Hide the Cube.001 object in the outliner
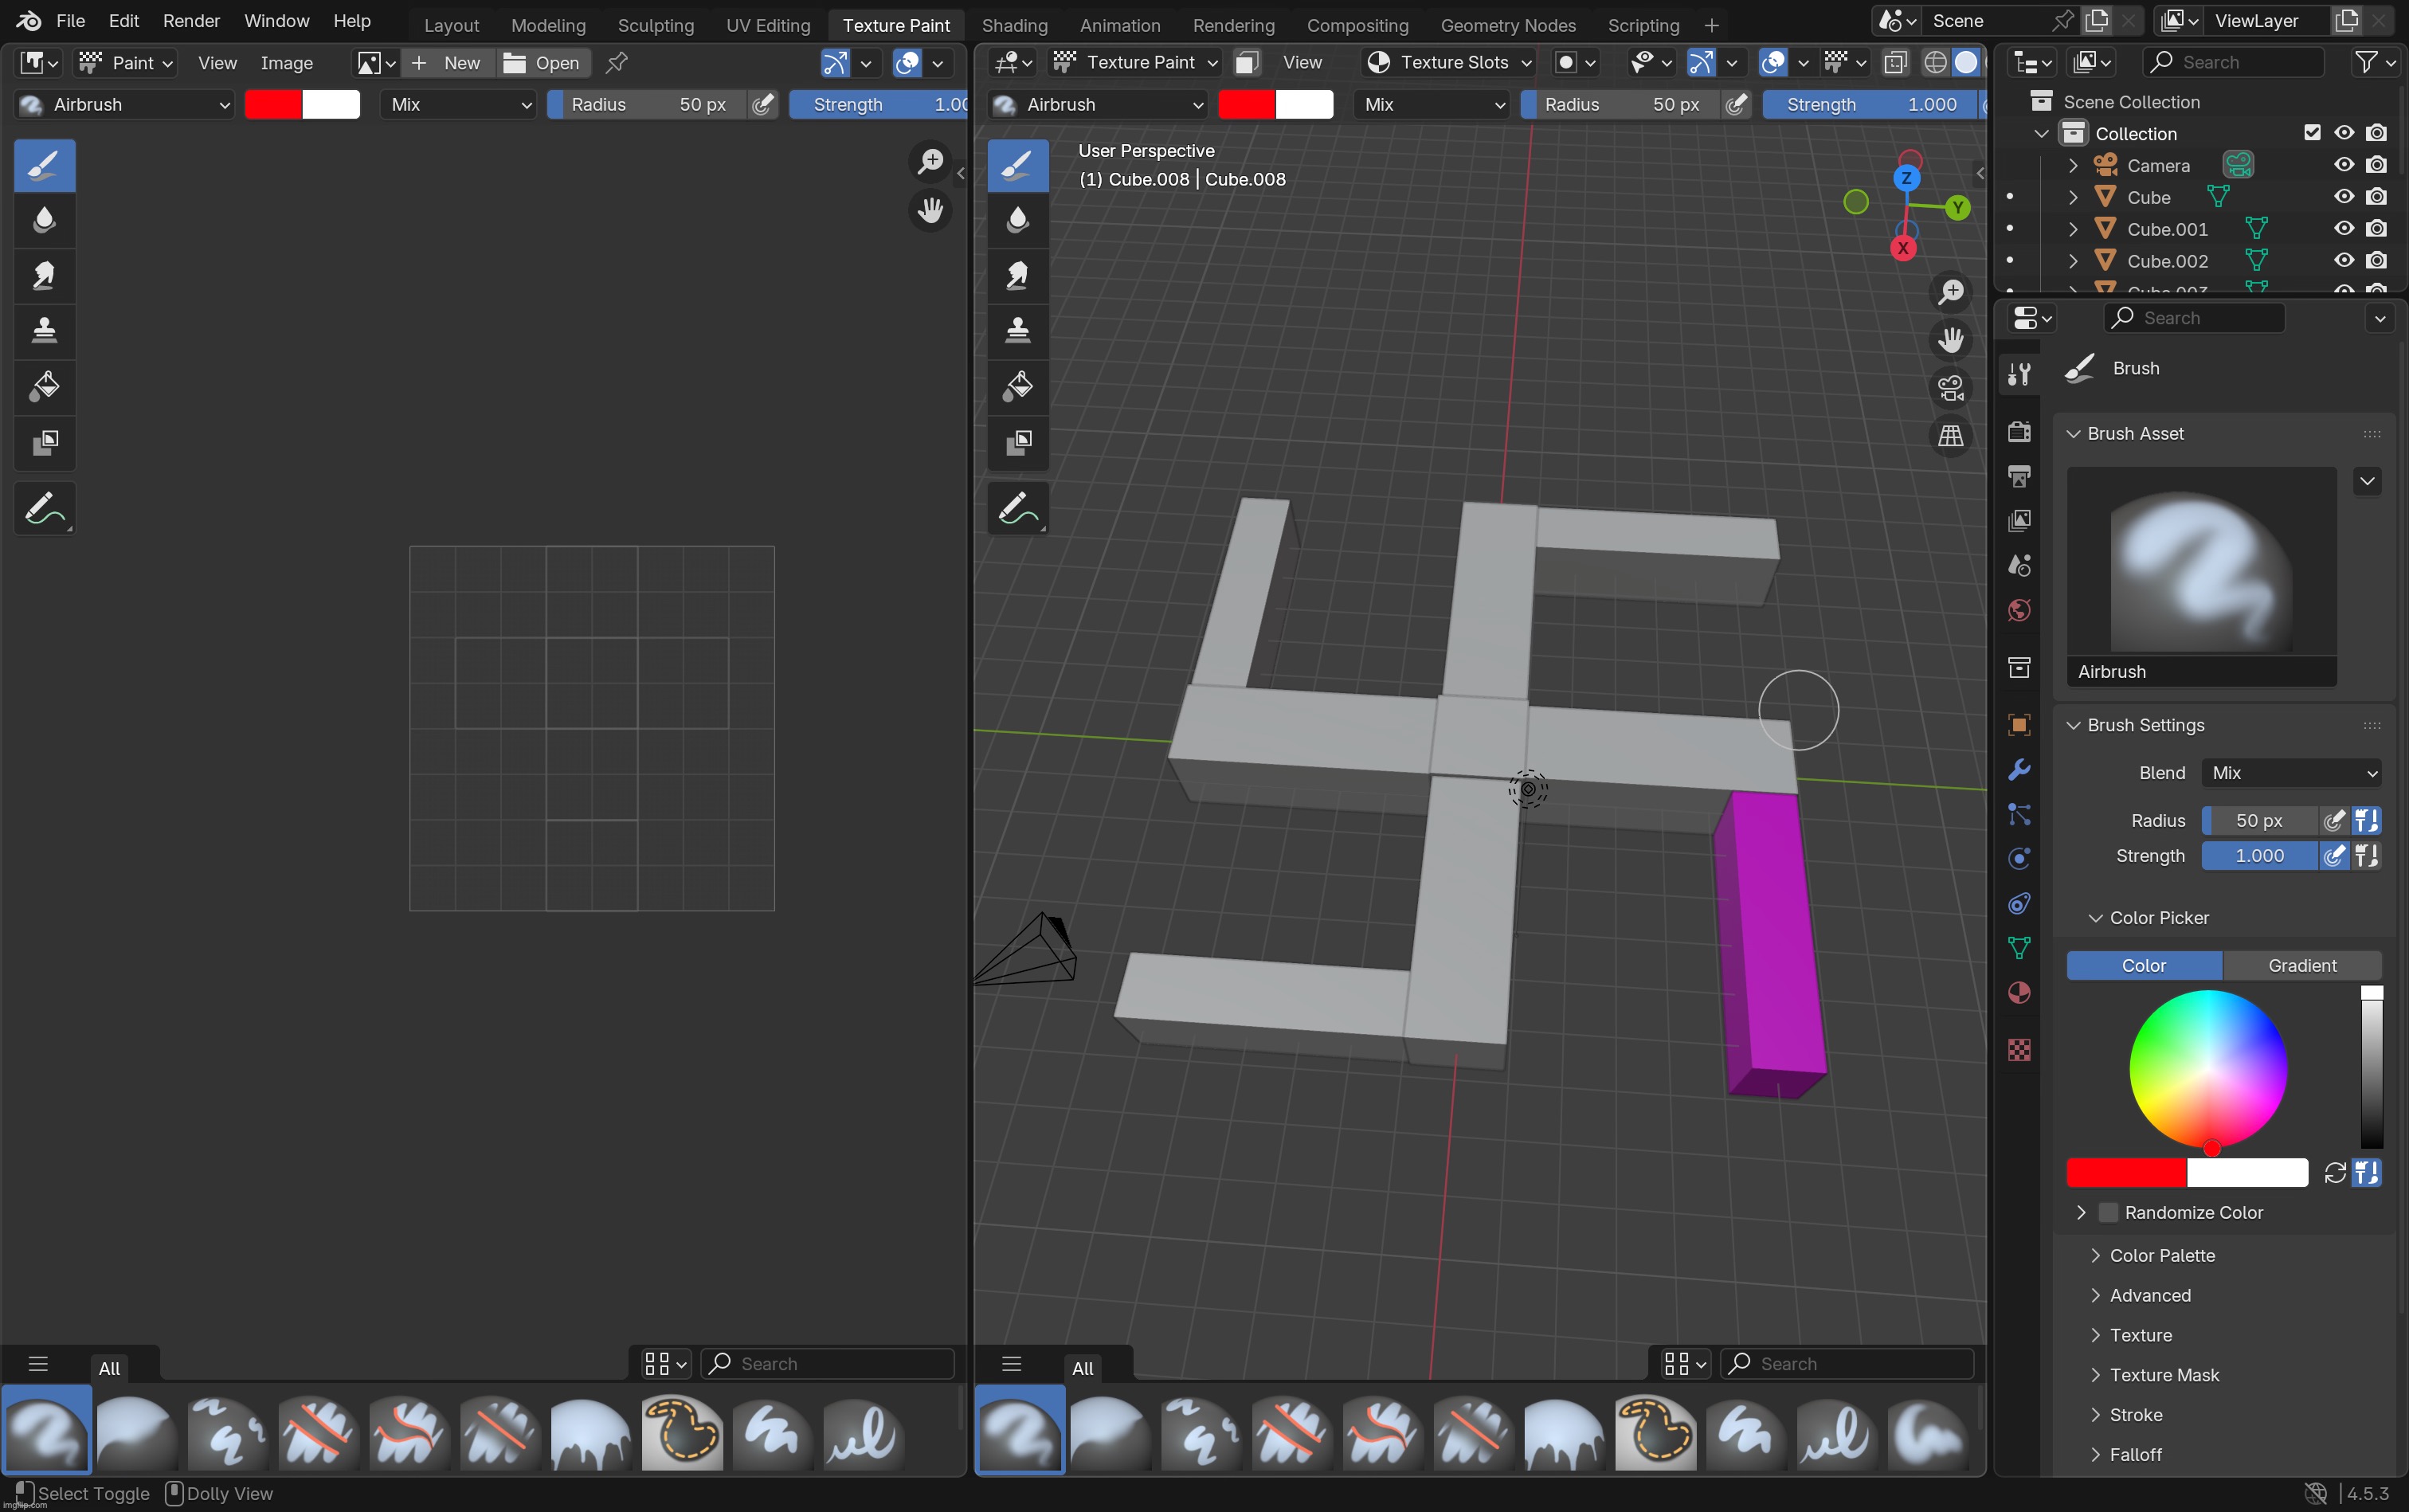 coord(2343,229)
